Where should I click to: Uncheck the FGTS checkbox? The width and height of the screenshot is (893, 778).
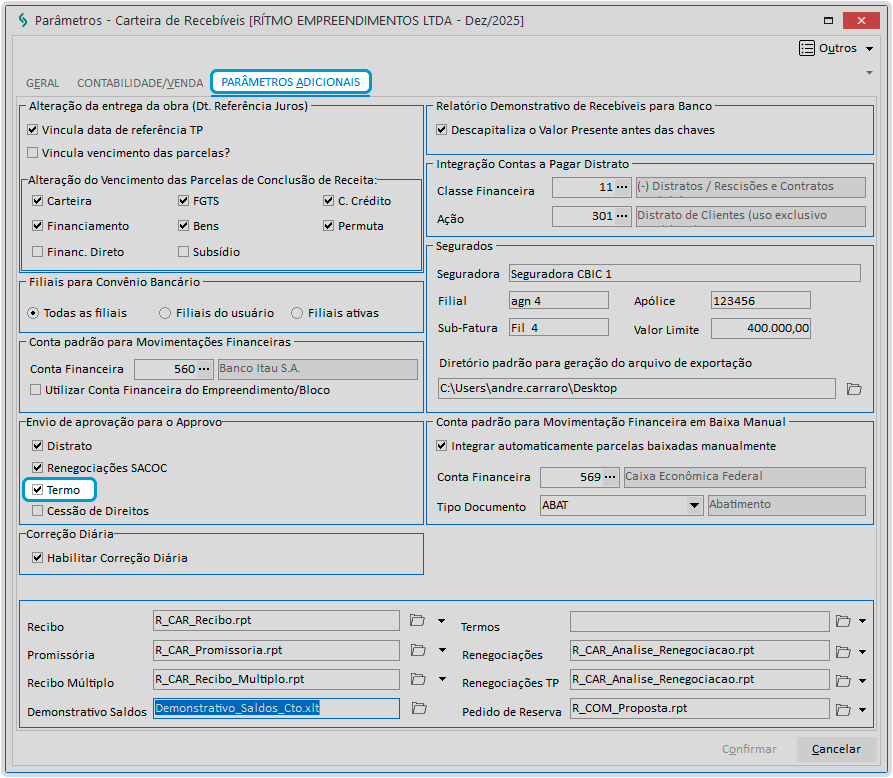183,200
